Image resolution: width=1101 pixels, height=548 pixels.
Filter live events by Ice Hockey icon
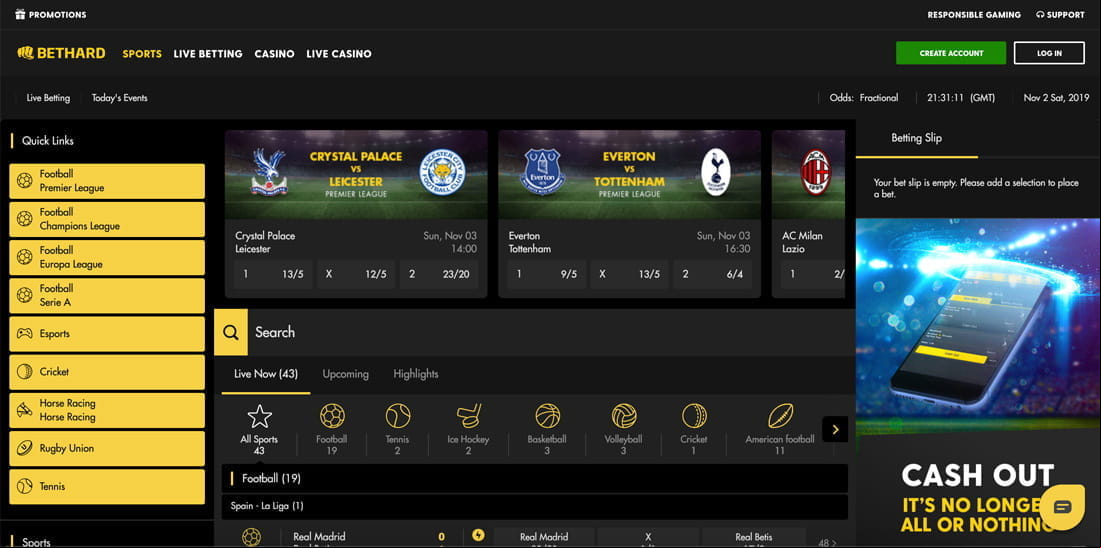pos(468,416)
